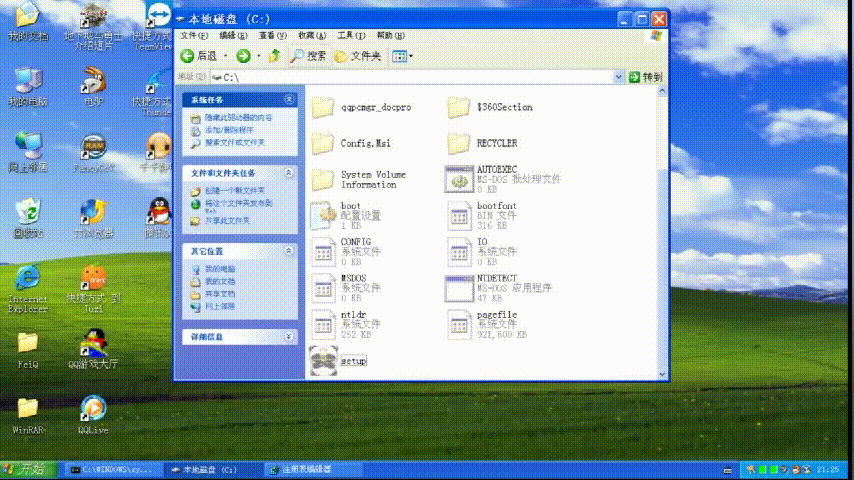The image size is (854, 480).
Task: Collapse the File and Folder Tasks panel
Action: tap(289, 173)
